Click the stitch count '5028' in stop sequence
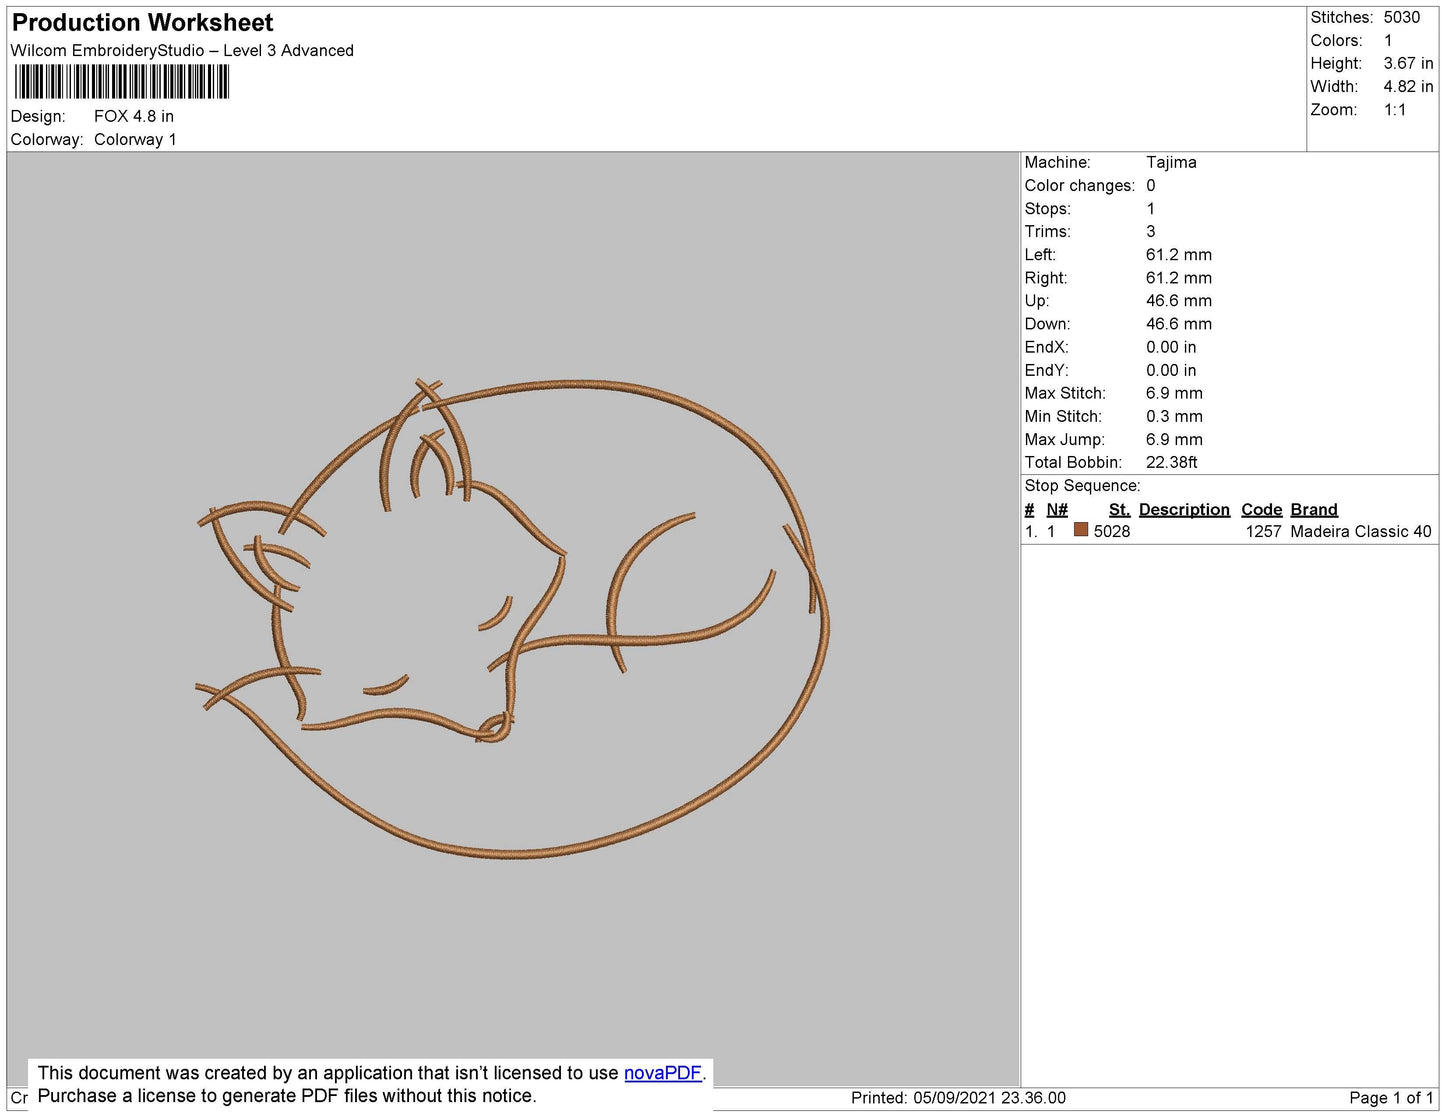The height and width of the screenshot is (1117, 1445). (x=1112, y=532)
